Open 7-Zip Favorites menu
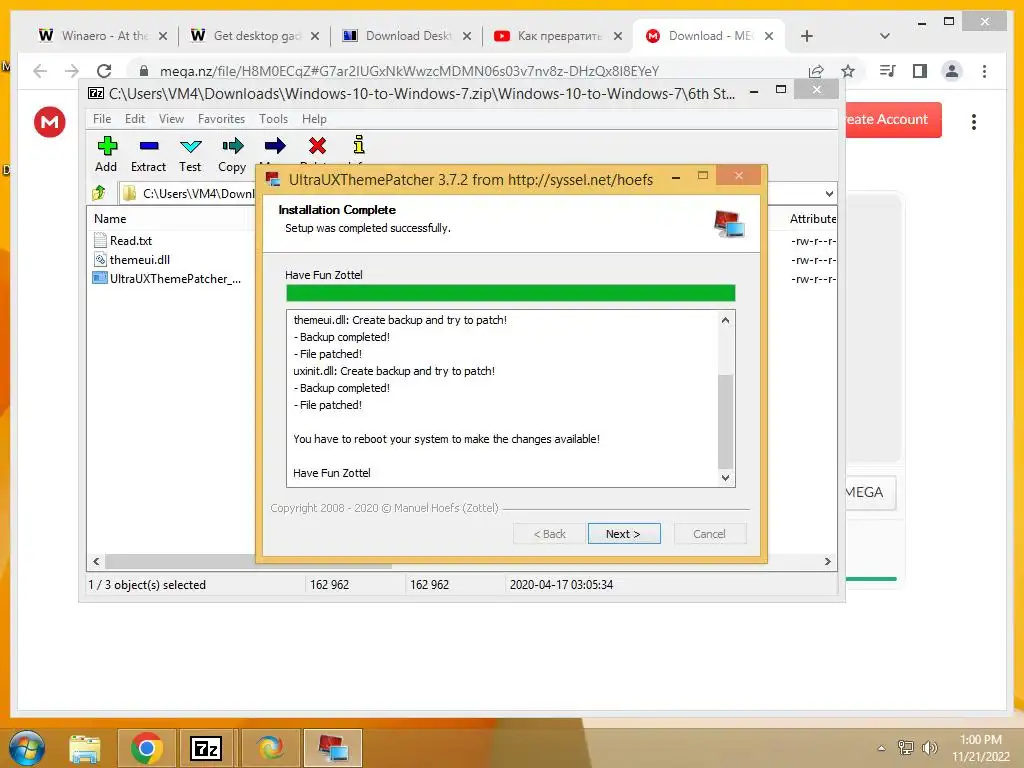 (221, 119)
